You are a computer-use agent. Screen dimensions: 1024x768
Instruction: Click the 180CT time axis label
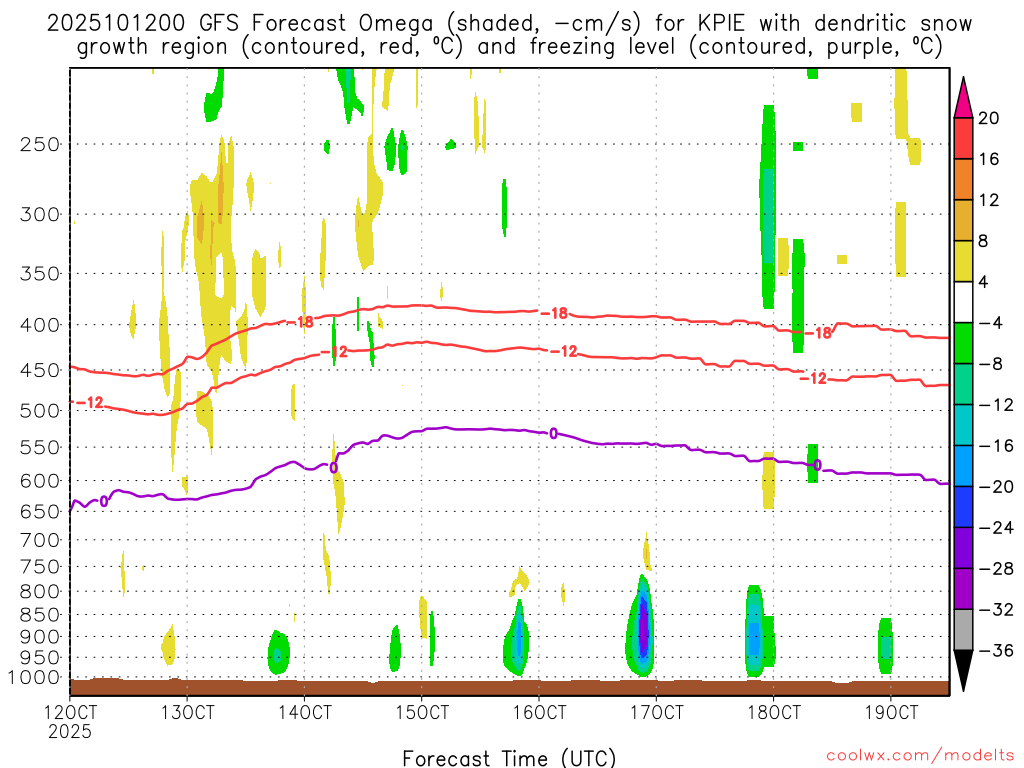click(x=774, y=712)
